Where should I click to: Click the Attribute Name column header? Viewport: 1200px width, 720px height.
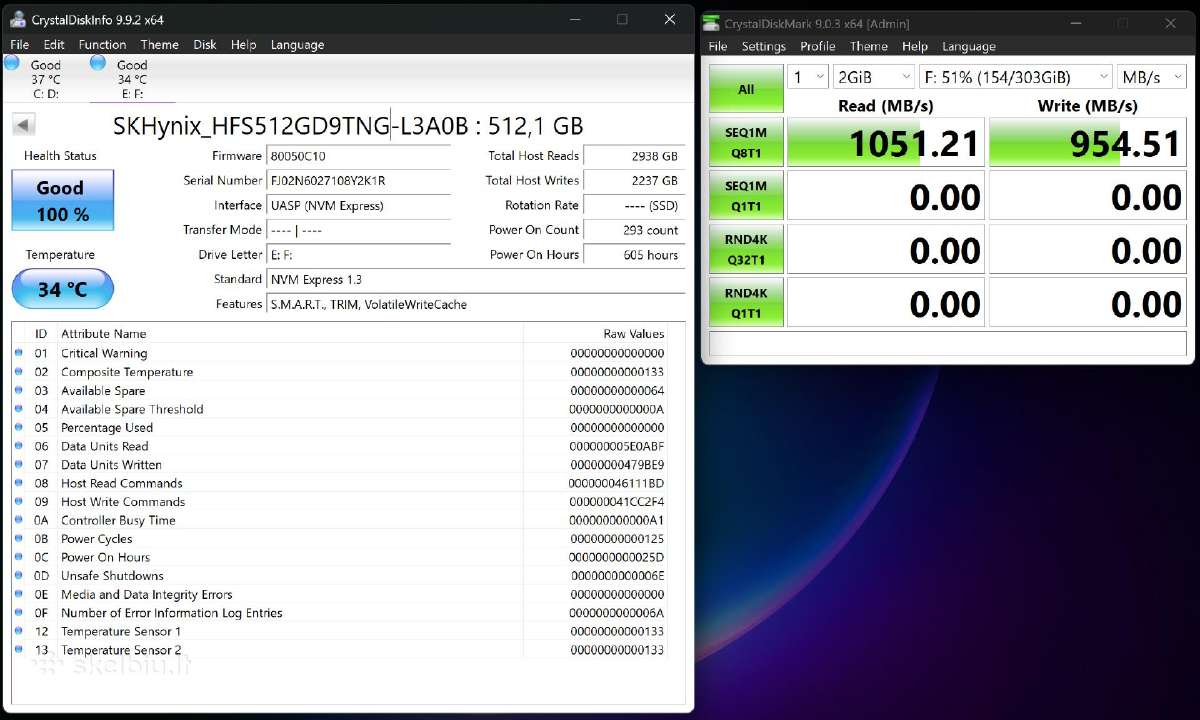[x=104, y=334]
